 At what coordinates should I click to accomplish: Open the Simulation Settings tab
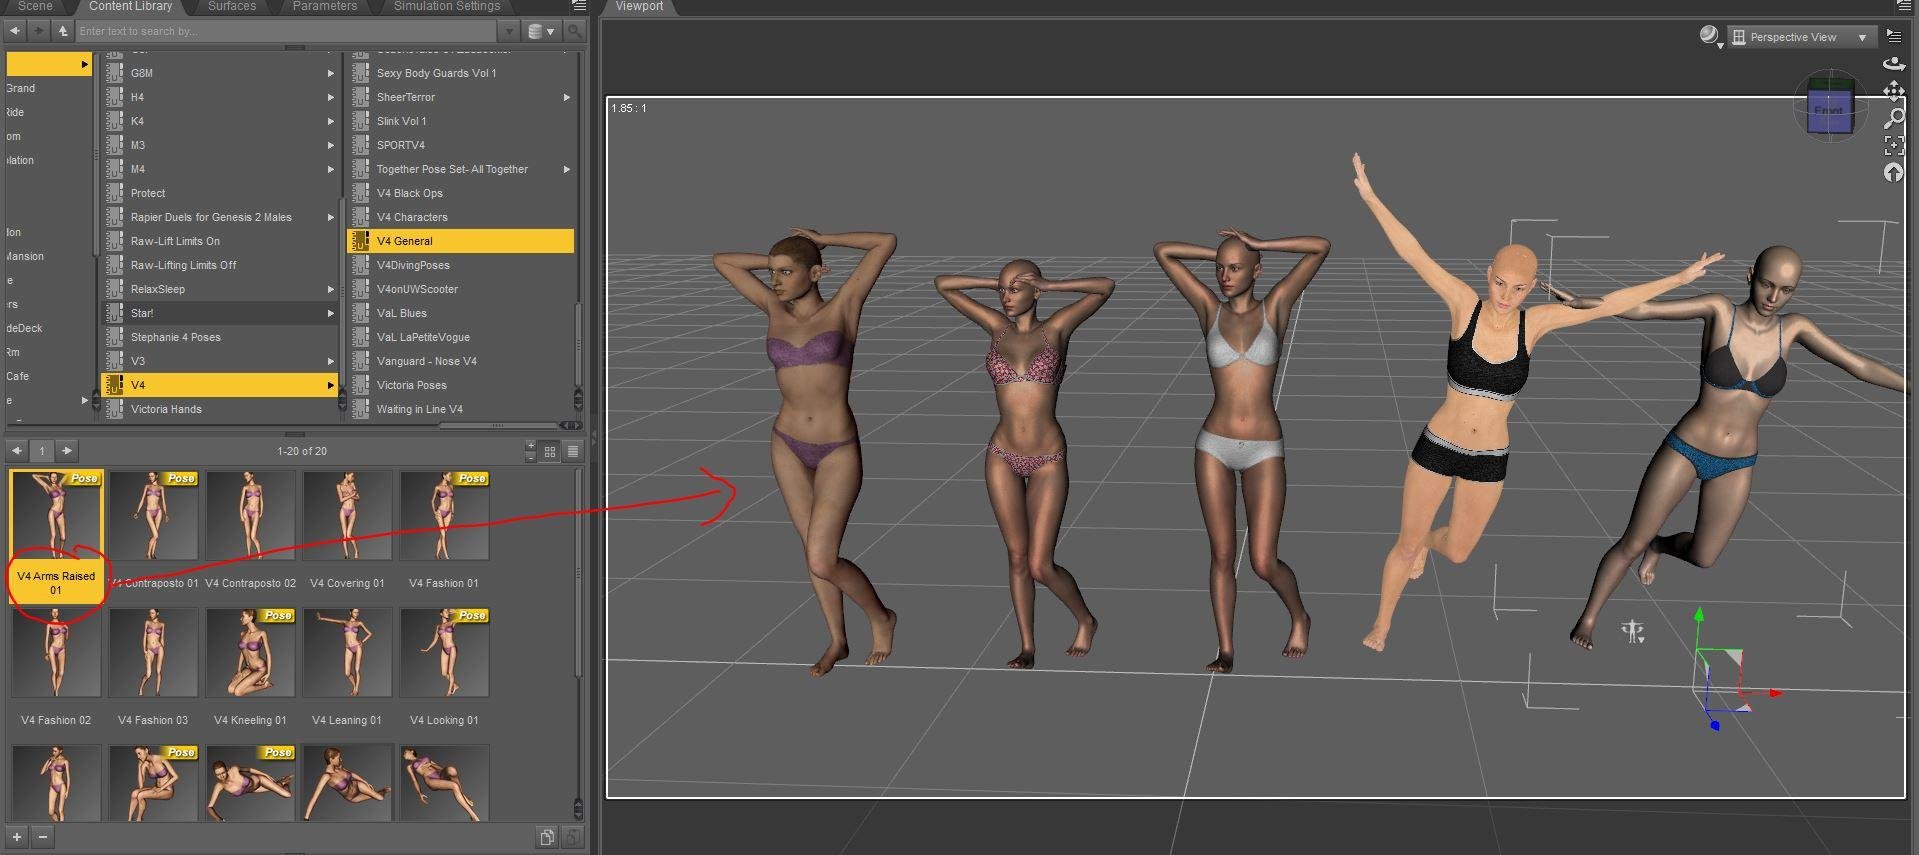(x=447, y=6)
